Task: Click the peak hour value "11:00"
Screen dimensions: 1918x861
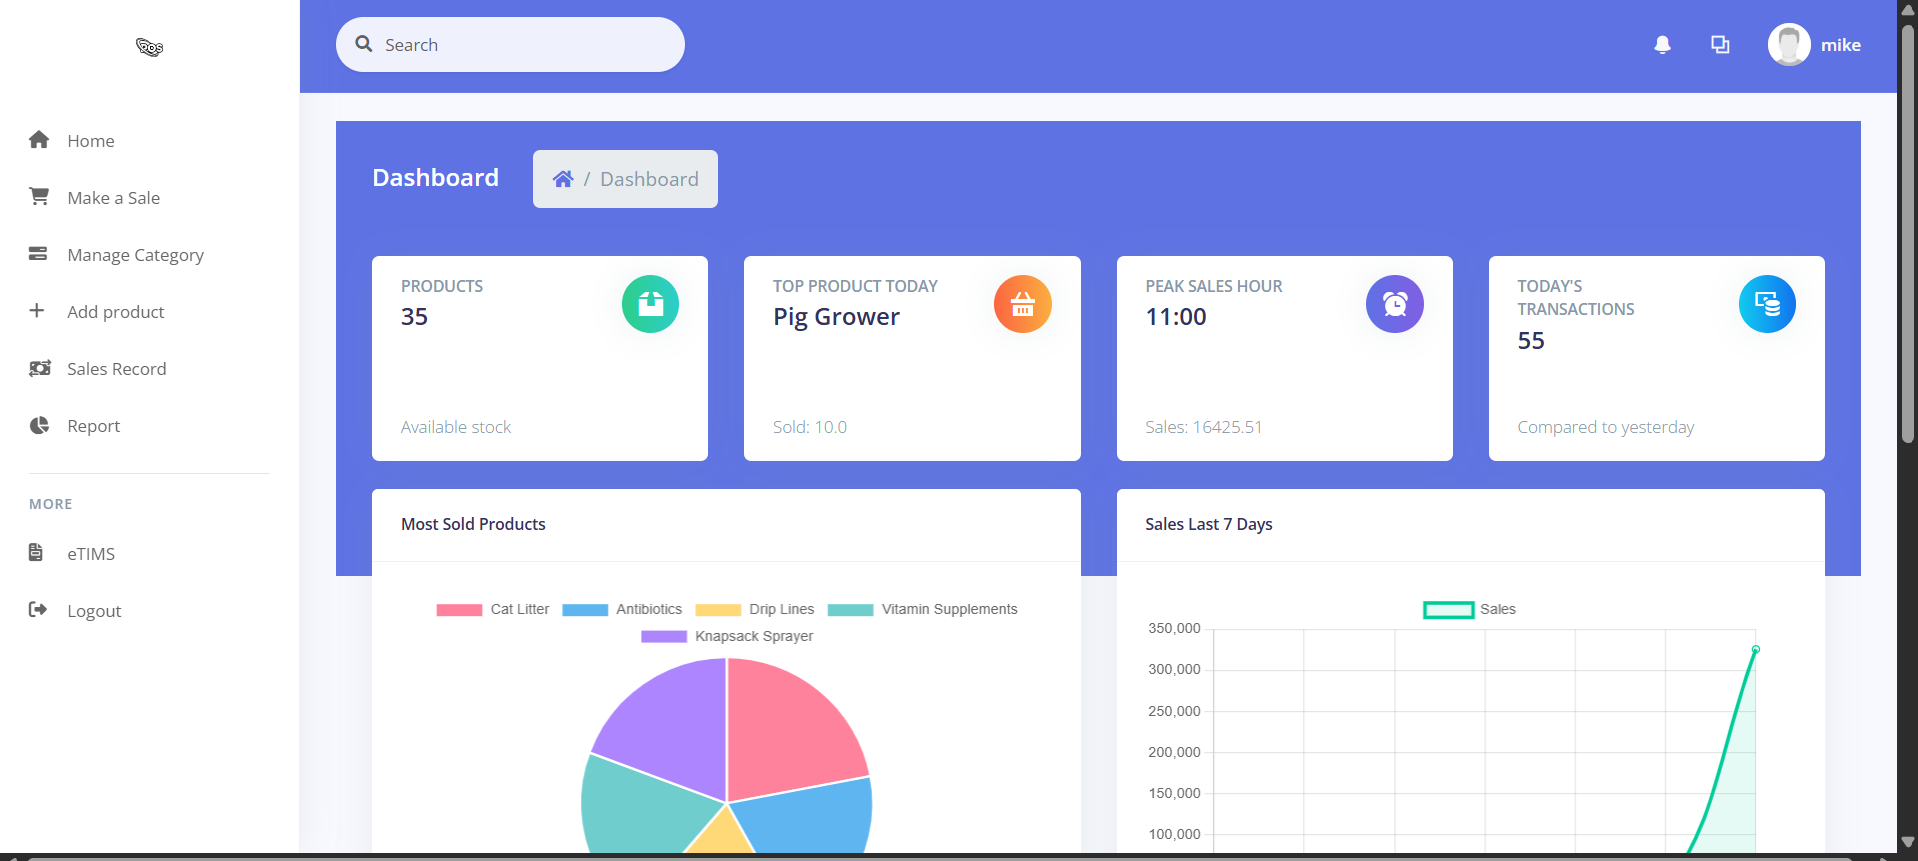Action: pyautogui.click(x=1176, y=317)
